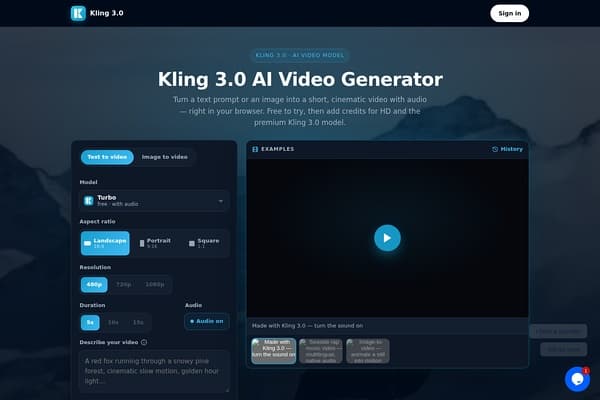Open History in the examples panel
Image resolution: width=600 pixels, height=400 pixels.
tap(507, 149)
